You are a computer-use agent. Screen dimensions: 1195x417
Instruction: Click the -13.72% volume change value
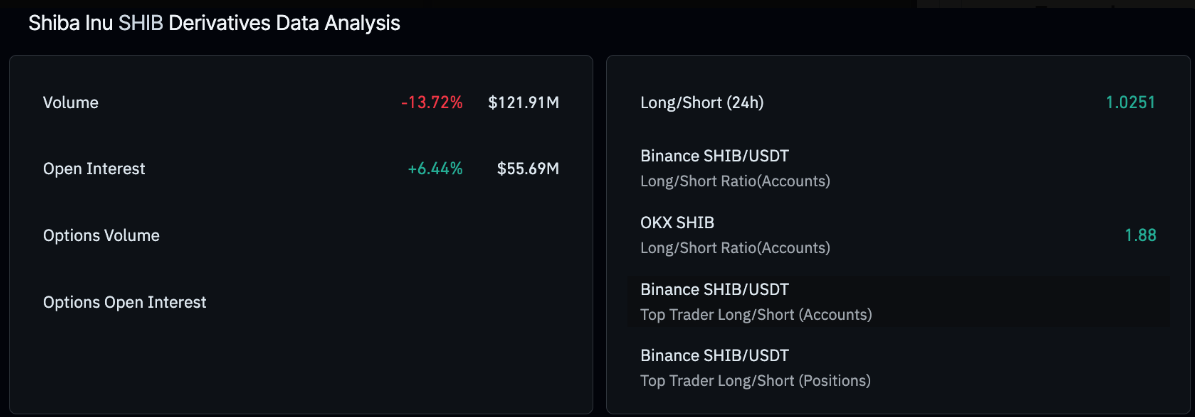point(432,102)
